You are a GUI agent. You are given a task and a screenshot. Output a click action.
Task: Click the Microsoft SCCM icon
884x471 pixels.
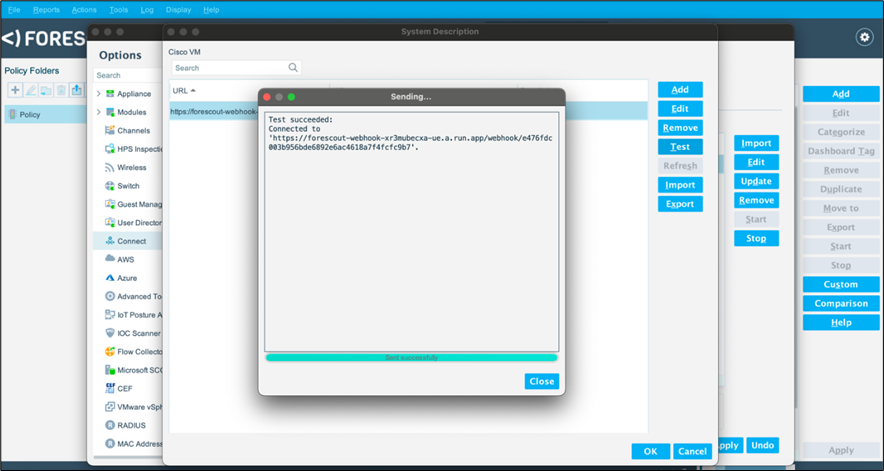(110, 370)
